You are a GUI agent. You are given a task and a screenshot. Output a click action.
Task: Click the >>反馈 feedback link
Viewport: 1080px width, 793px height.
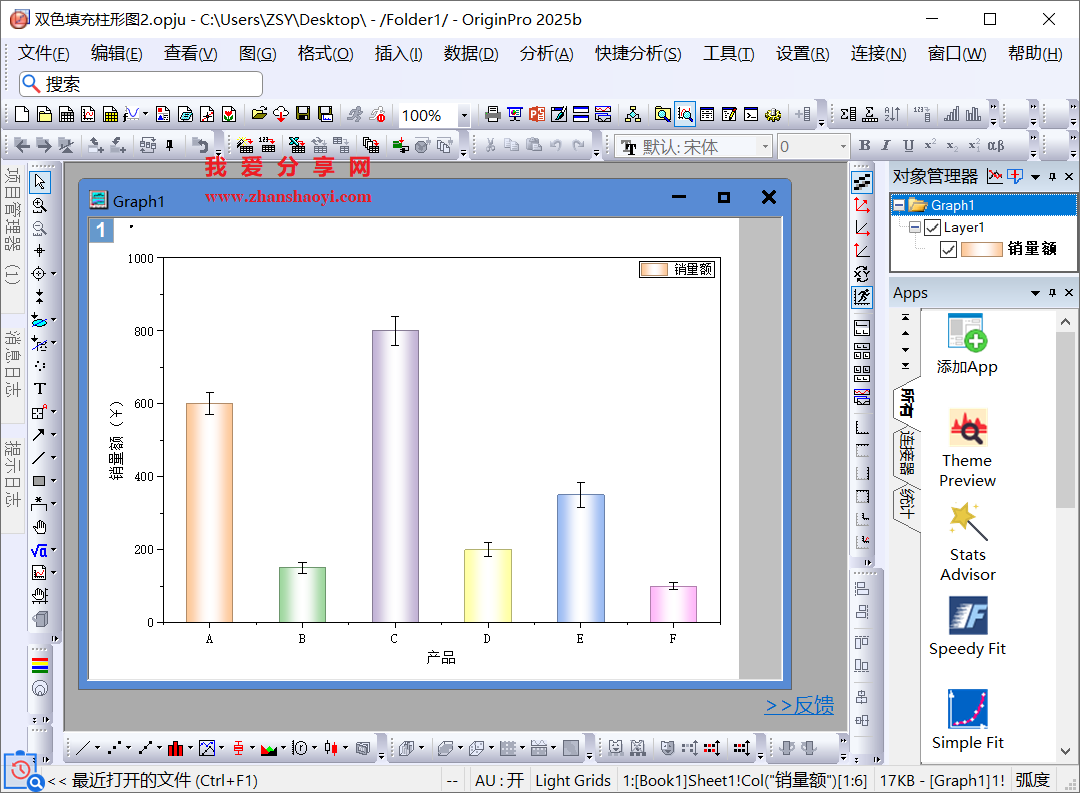(x=799, y=706)
